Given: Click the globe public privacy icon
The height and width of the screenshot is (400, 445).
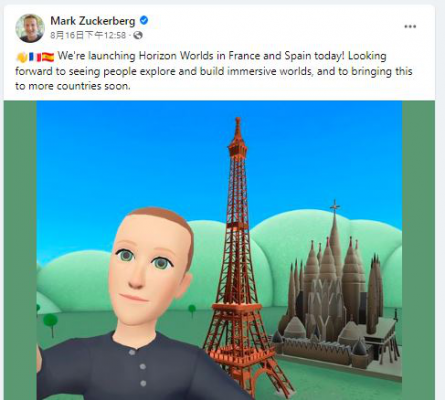Looking at the screenshot, I should [x=138, y=35].
